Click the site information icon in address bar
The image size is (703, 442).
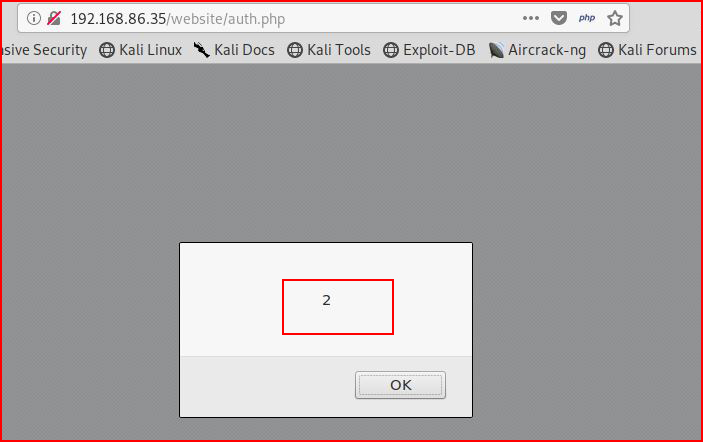pyautogui.click(x=34, y=18)
